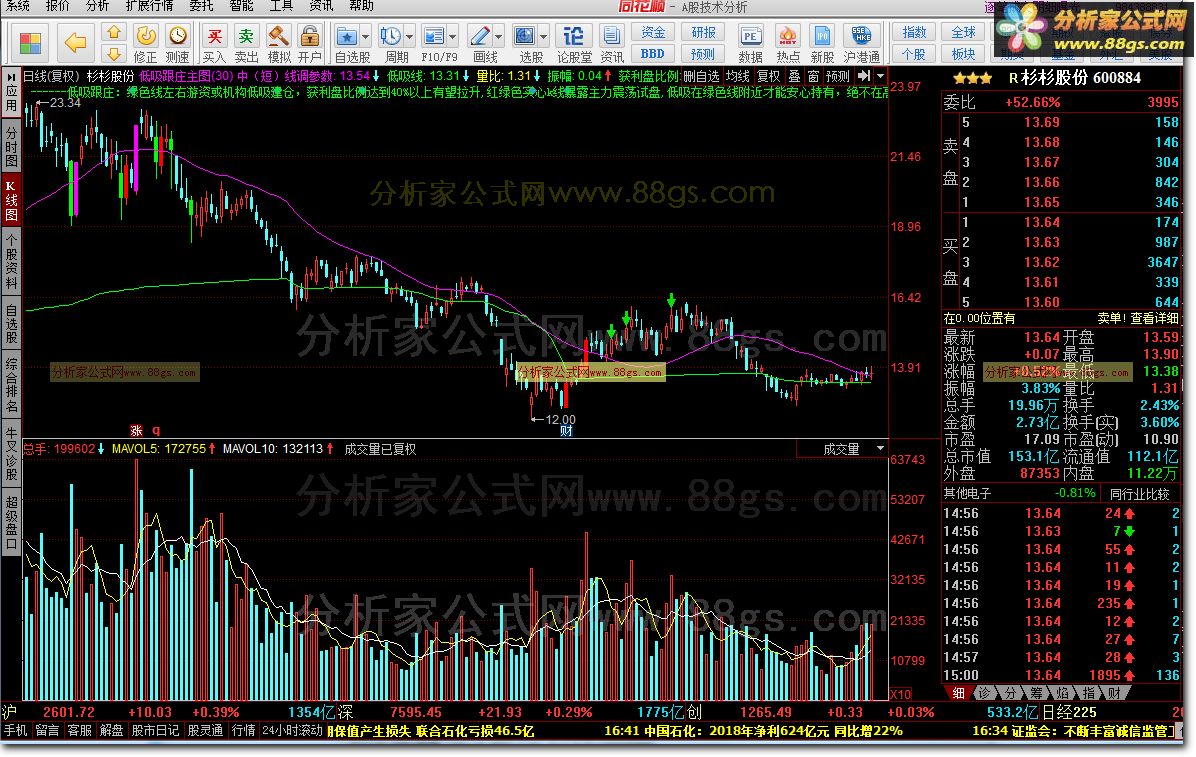This screenshot has width=1196, height=757.
Task: Click the yellow down arrow toolbar button
Action: pos(114,53)
